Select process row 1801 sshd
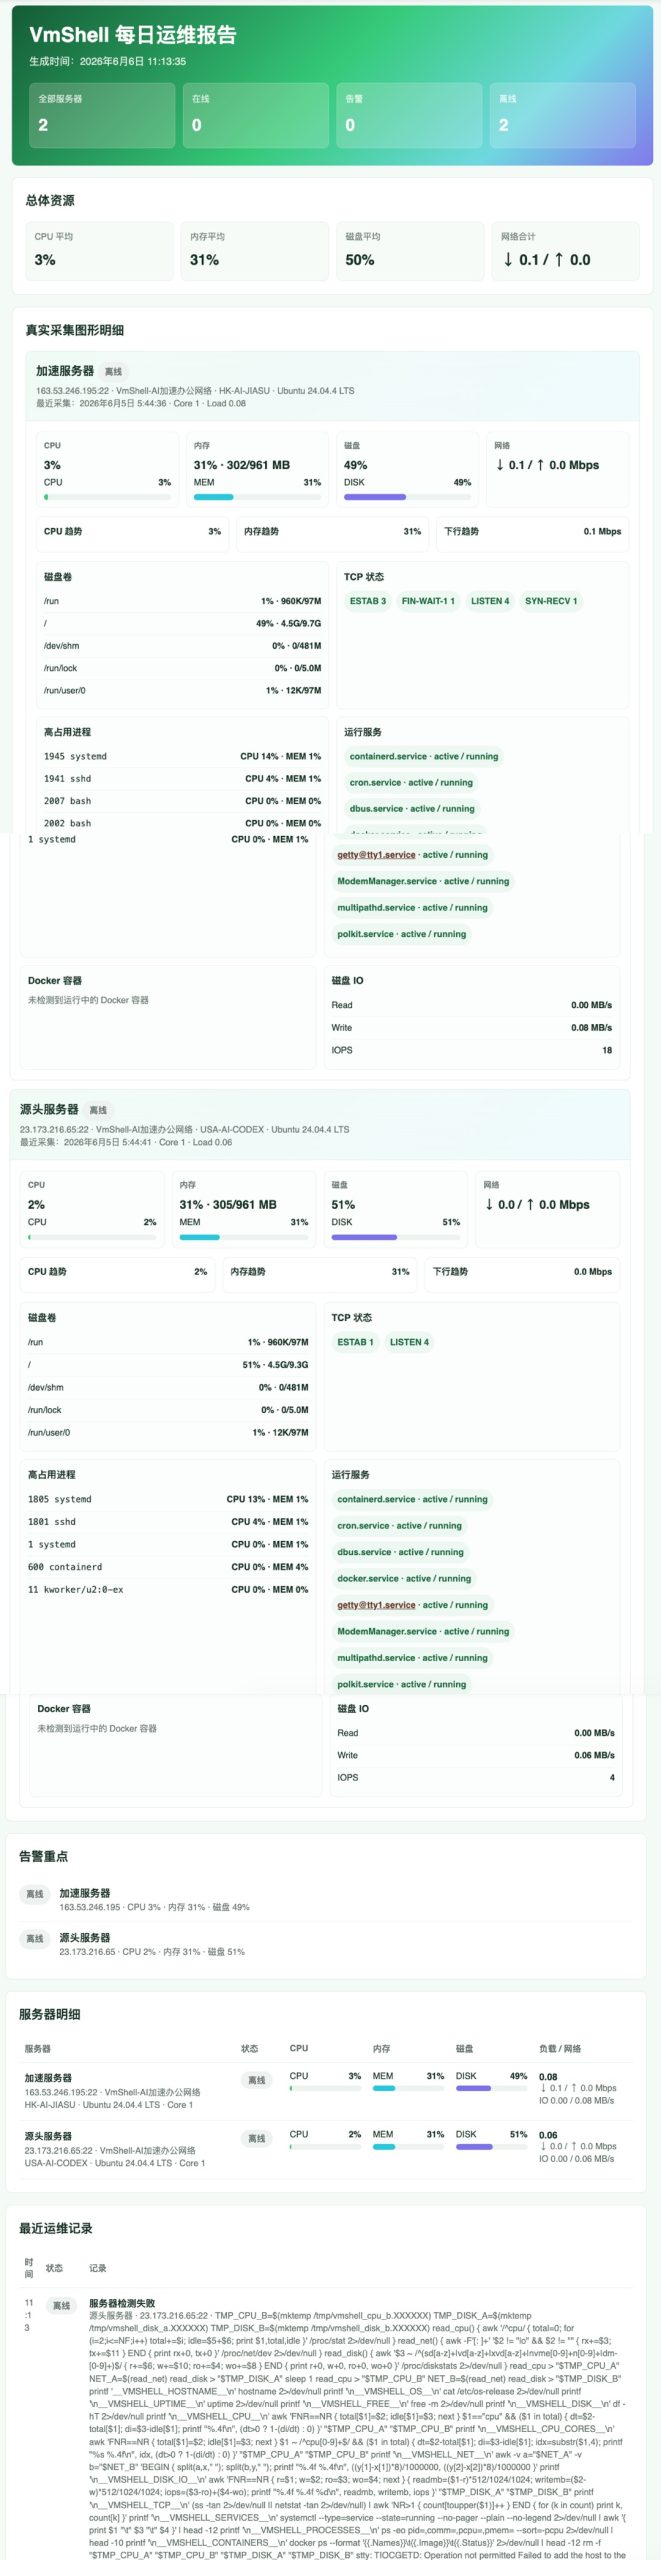Screen dimensions: 661x2560 pyautogui.click(x=168, y=1521)
